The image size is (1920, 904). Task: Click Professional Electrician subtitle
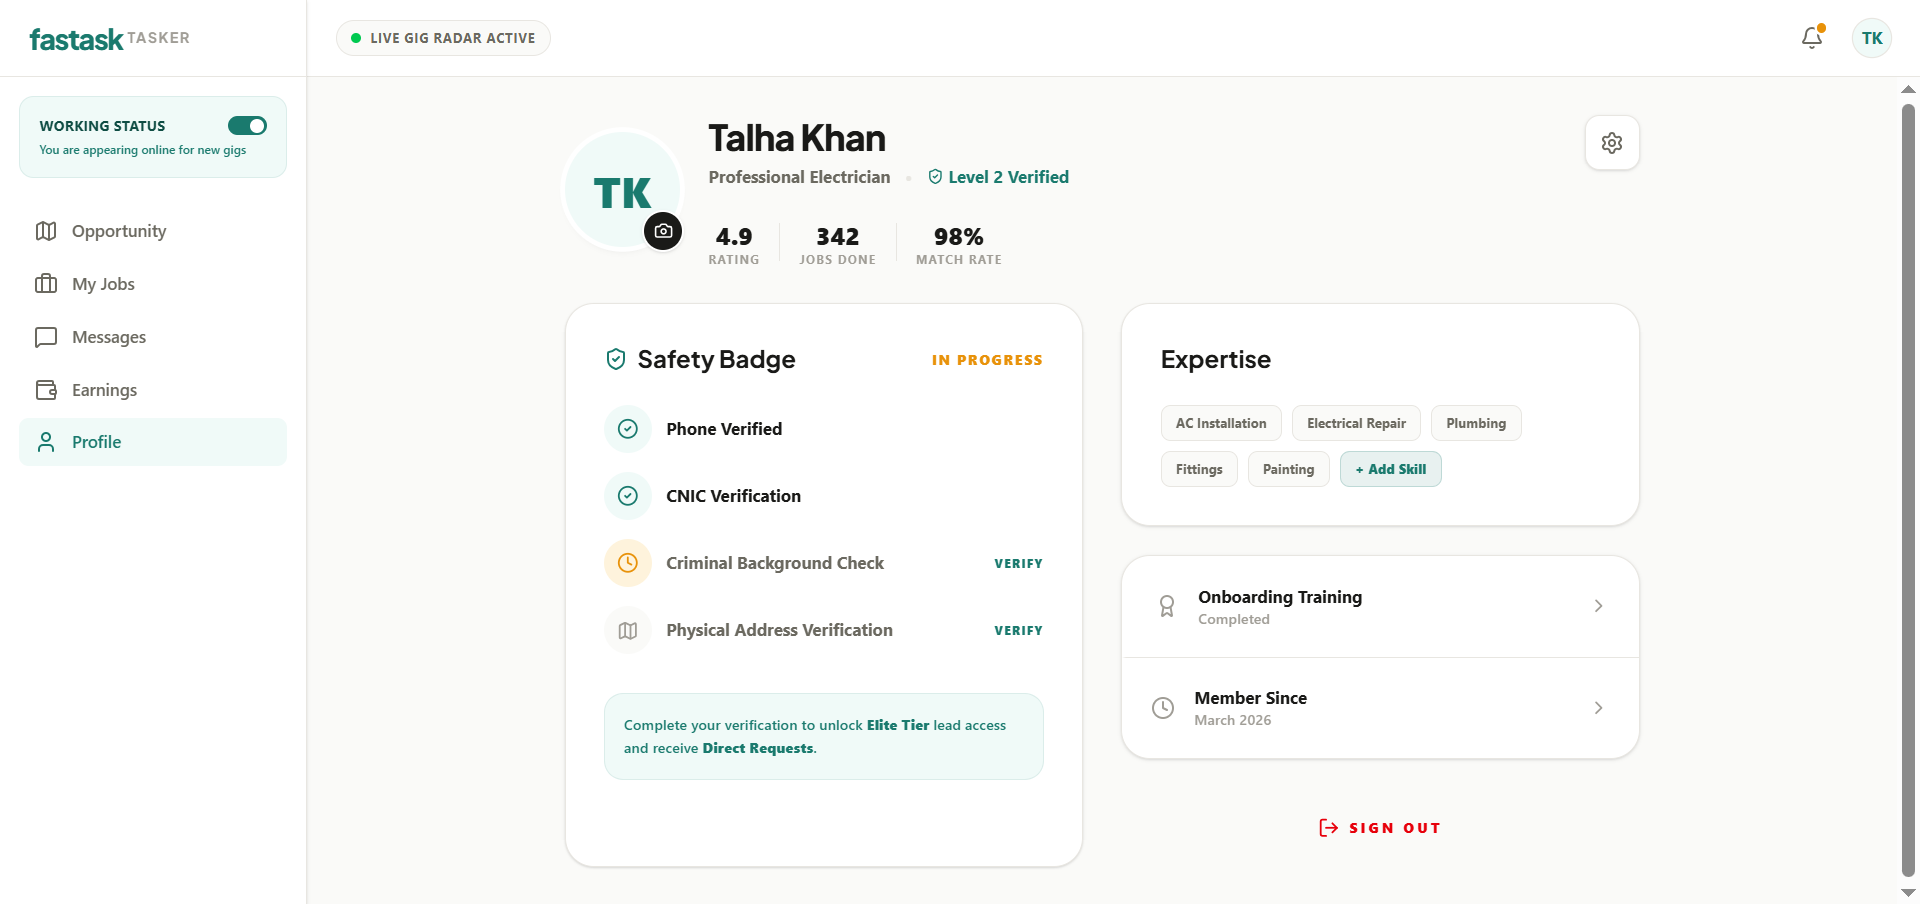tap(799, 177)
